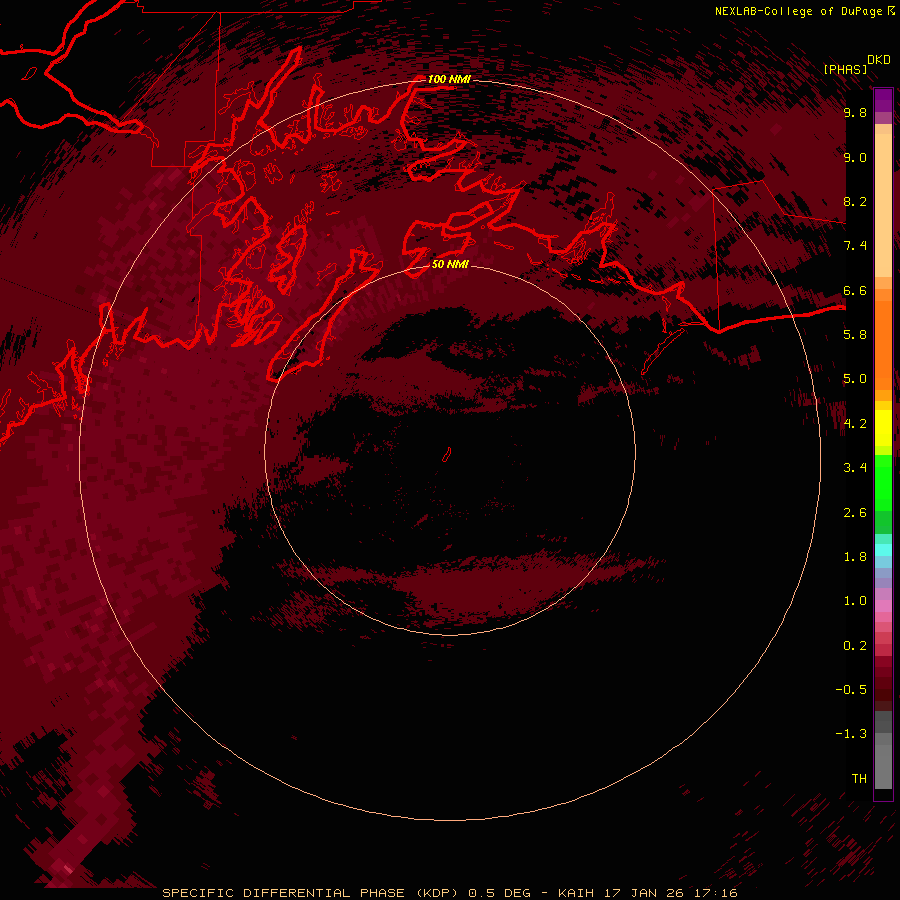The height and width of the screenshot is (900, 900).
Task: Click the [PHAS] units label
Action: tap(845, 69)
